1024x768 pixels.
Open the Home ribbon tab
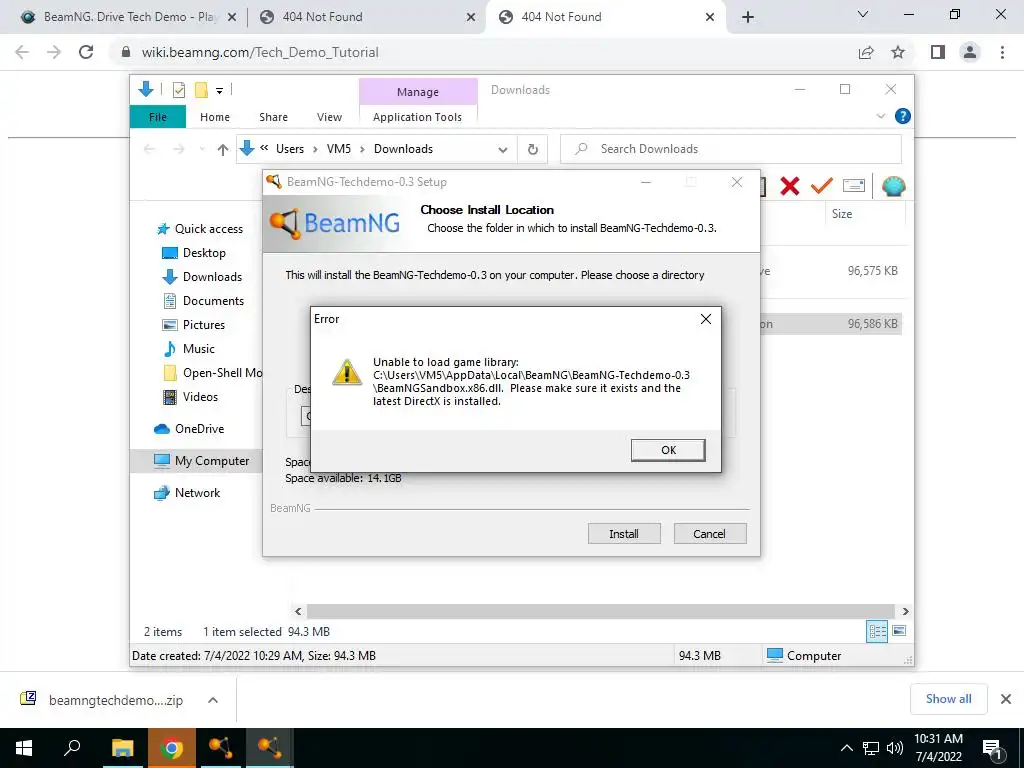(x=215, y=117)
